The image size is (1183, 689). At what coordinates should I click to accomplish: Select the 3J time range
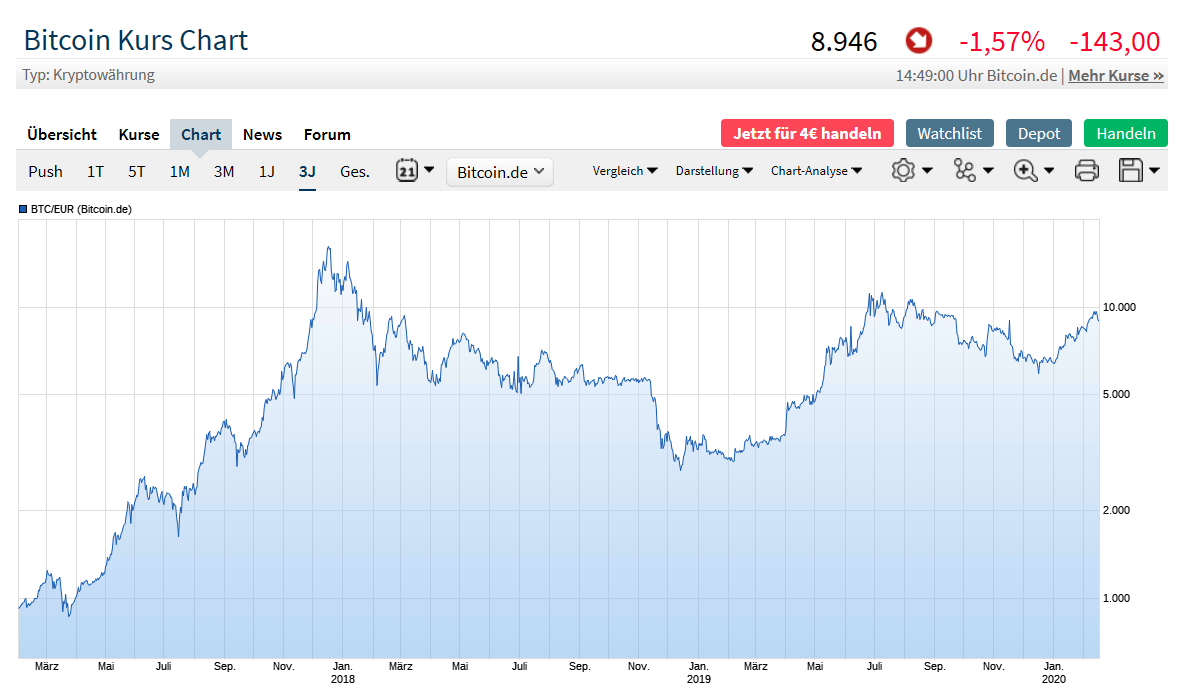pyautogui.click(x=307, y=171)
